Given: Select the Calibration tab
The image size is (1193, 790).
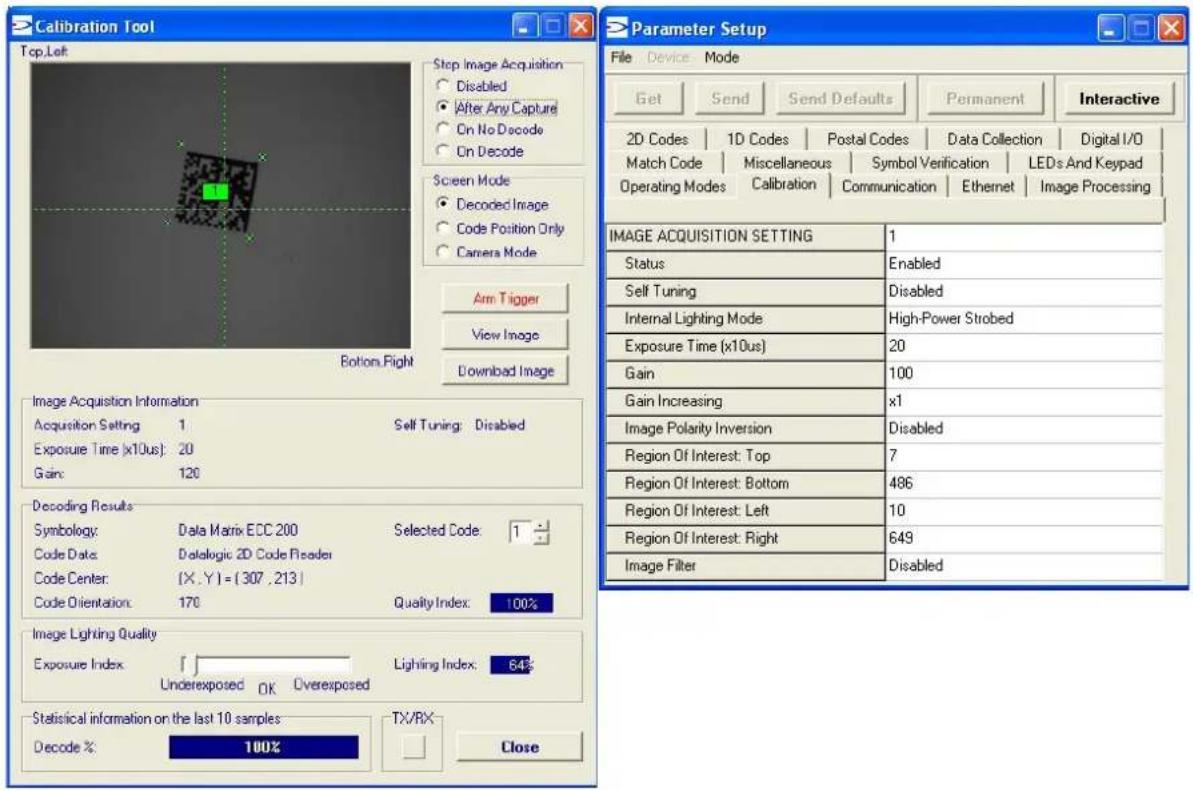Looking at the screenshot, I should (784, 184).
